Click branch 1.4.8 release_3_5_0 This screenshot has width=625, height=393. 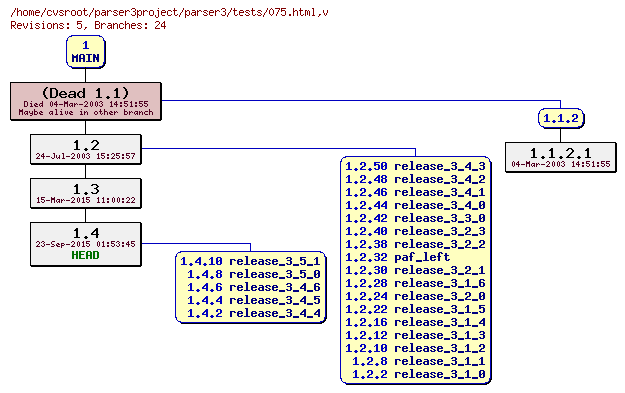point(254,274)
